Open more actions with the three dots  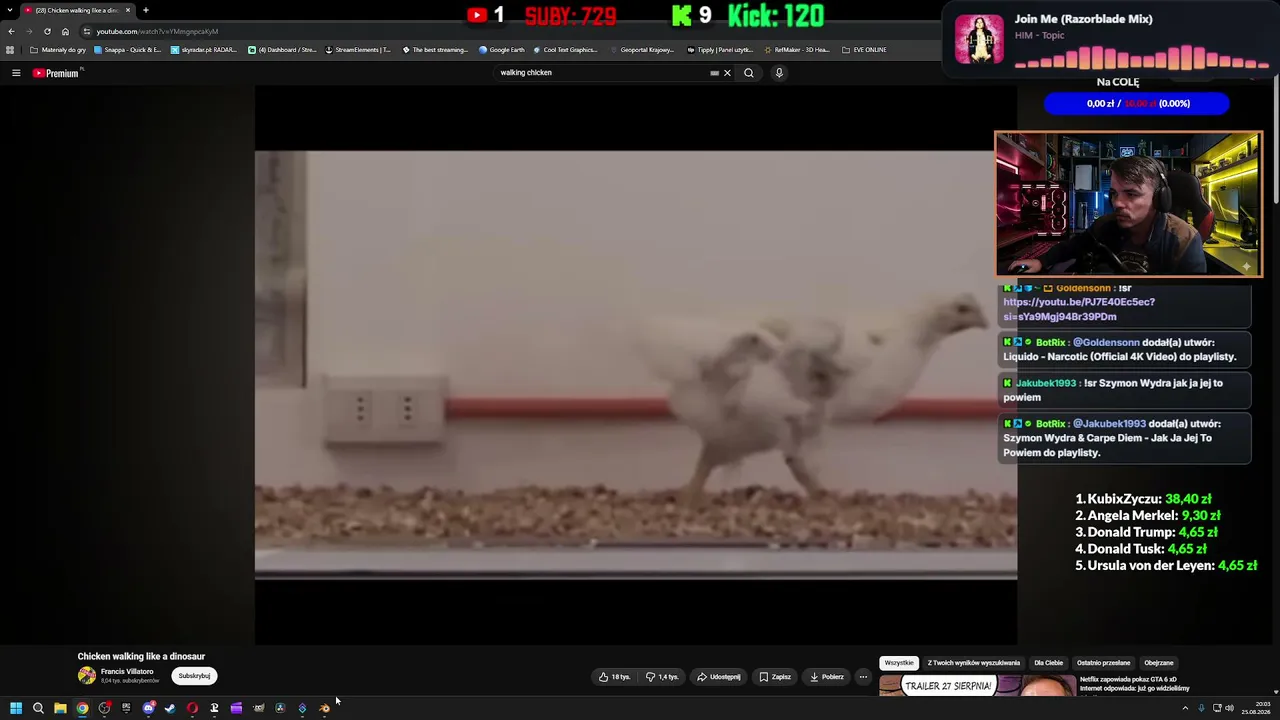point(863,677)
